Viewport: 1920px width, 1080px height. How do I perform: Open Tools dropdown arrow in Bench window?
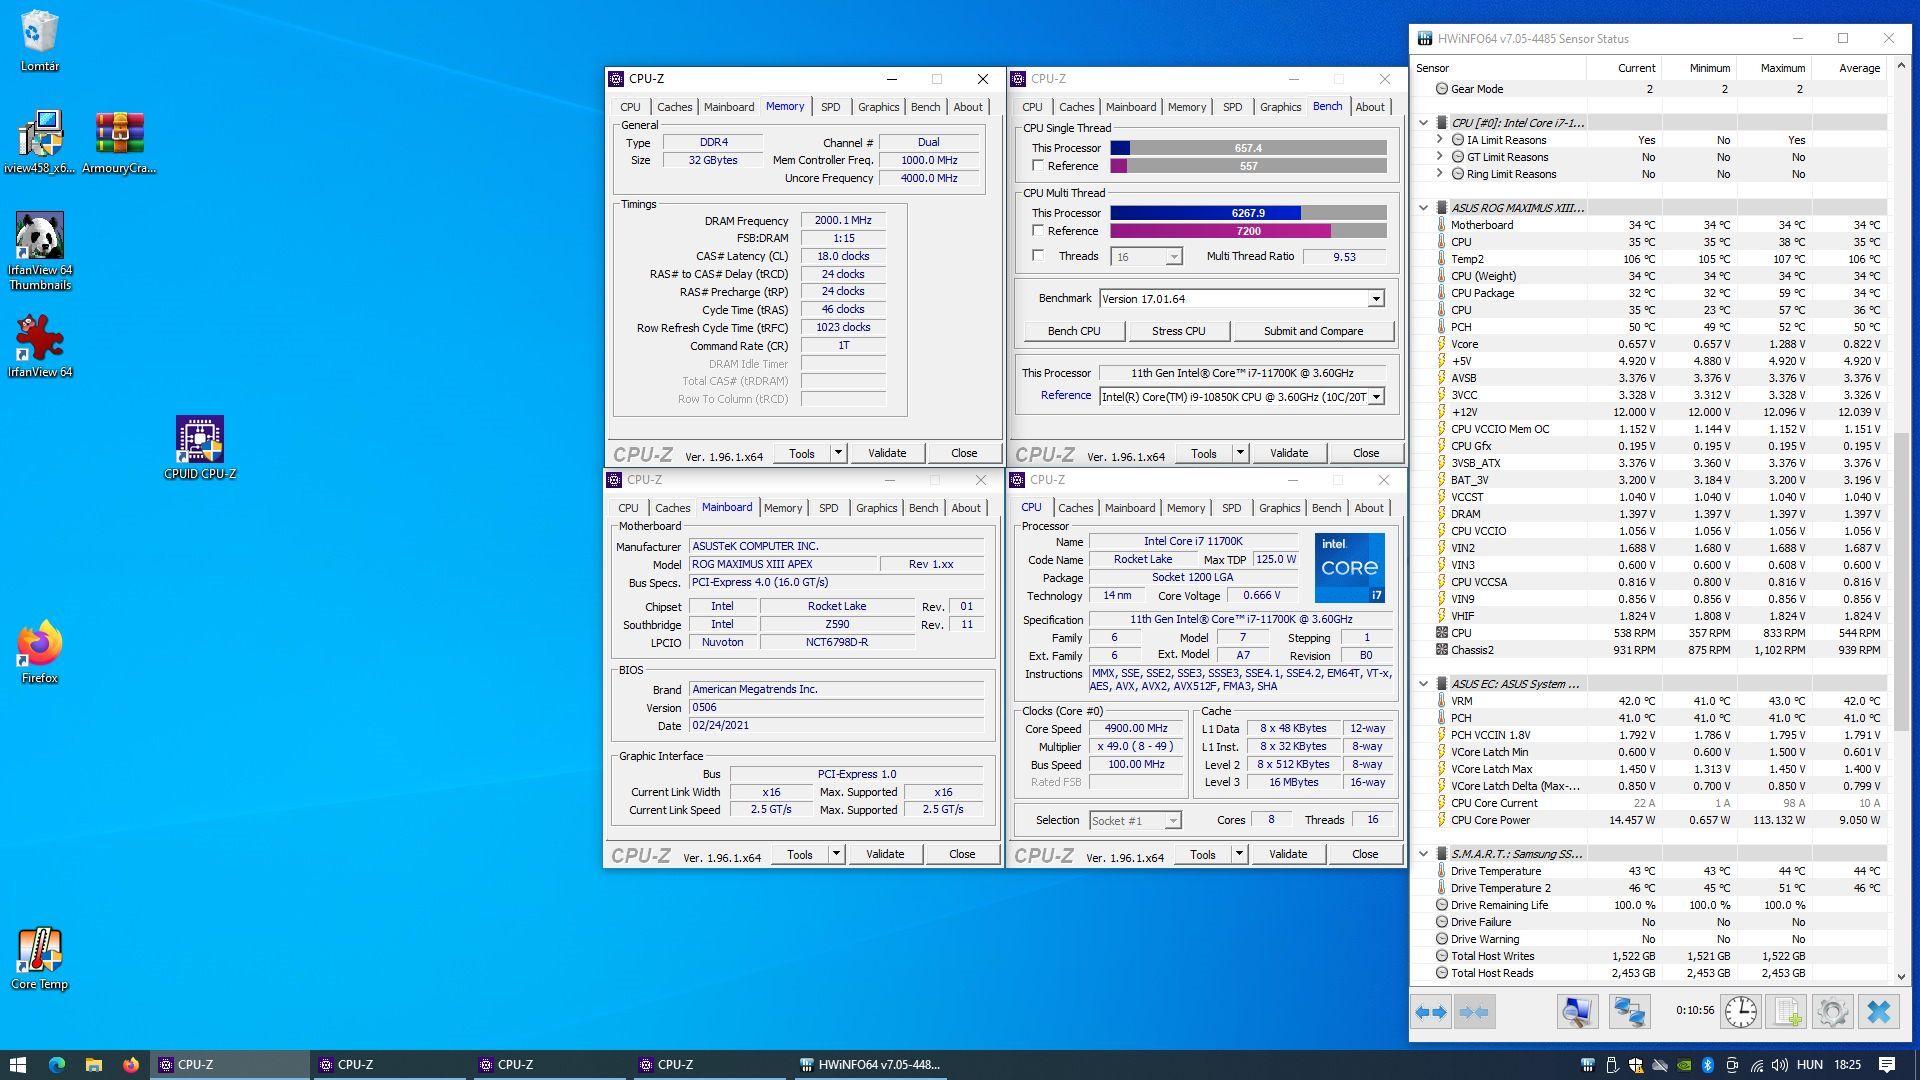(x=1240, y=453)
